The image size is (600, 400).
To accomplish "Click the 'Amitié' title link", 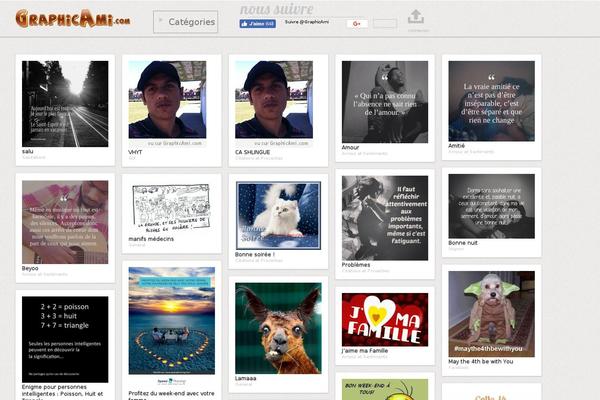I will (457, 146).
